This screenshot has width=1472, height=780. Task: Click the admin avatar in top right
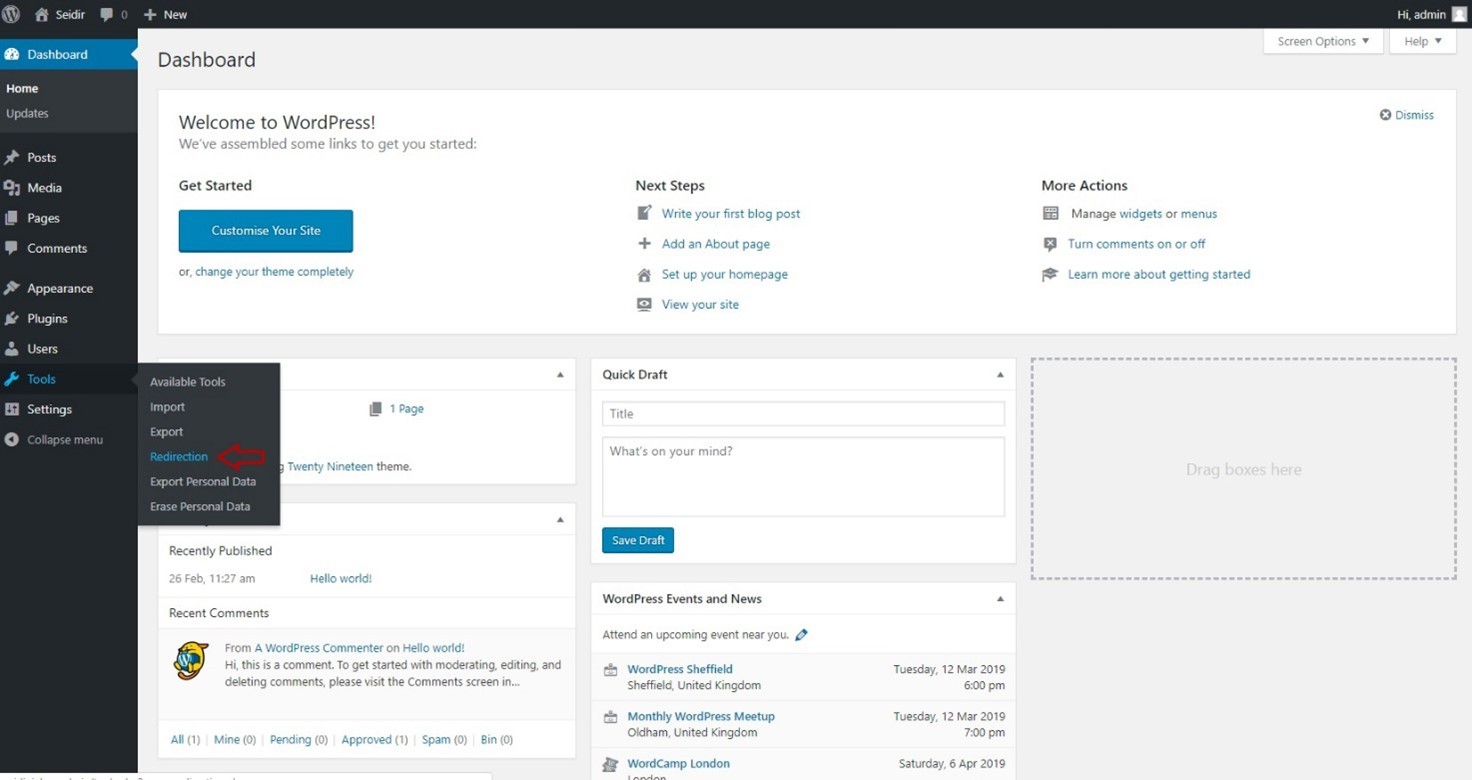[x=1461, y=14]
